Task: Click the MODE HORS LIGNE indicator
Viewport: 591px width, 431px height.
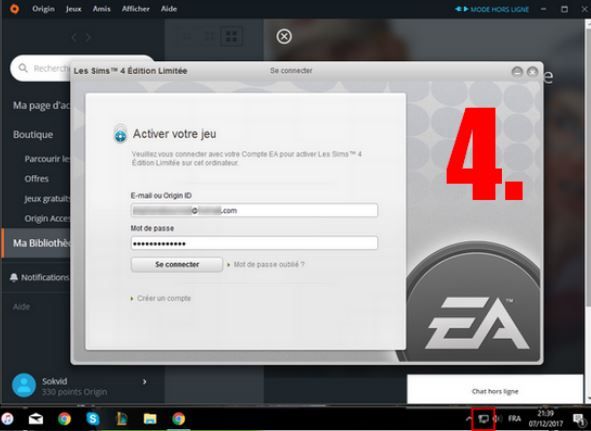Action: point(492,9)
